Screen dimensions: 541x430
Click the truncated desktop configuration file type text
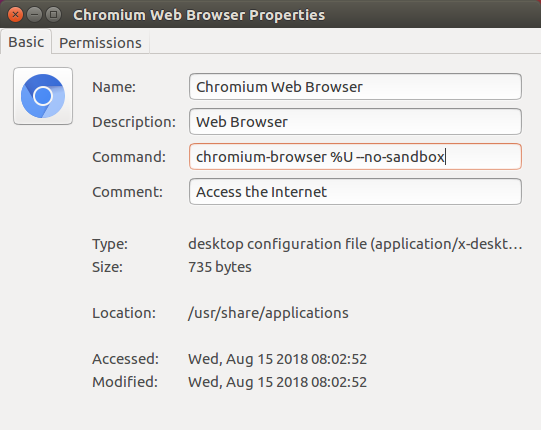[x=355, y=244]
